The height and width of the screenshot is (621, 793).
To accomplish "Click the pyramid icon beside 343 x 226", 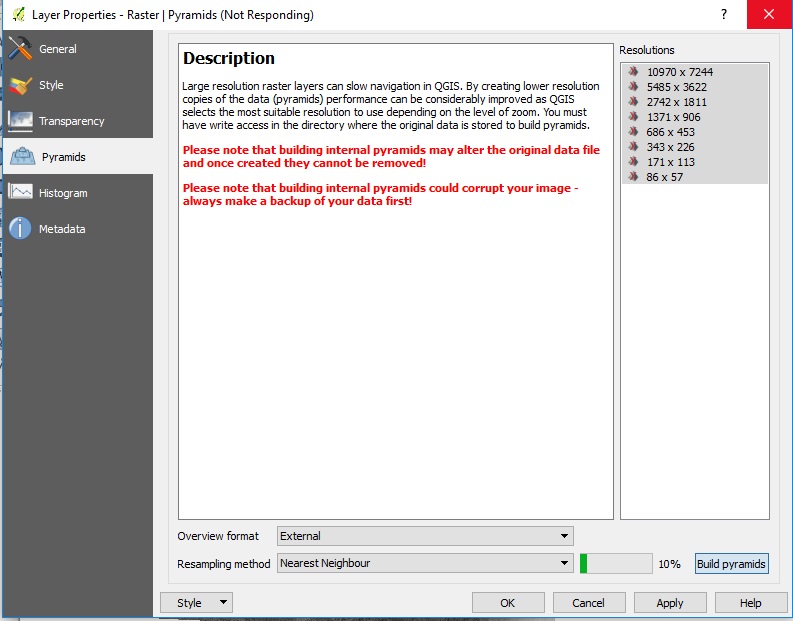I will (x=633, y=147).
